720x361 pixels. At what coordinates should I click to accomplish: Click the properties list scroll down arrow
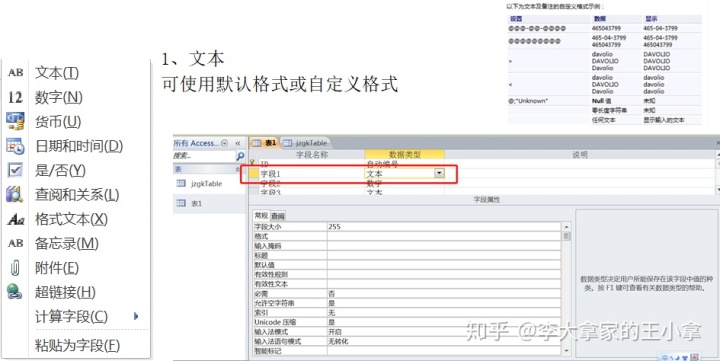(566, 351)
